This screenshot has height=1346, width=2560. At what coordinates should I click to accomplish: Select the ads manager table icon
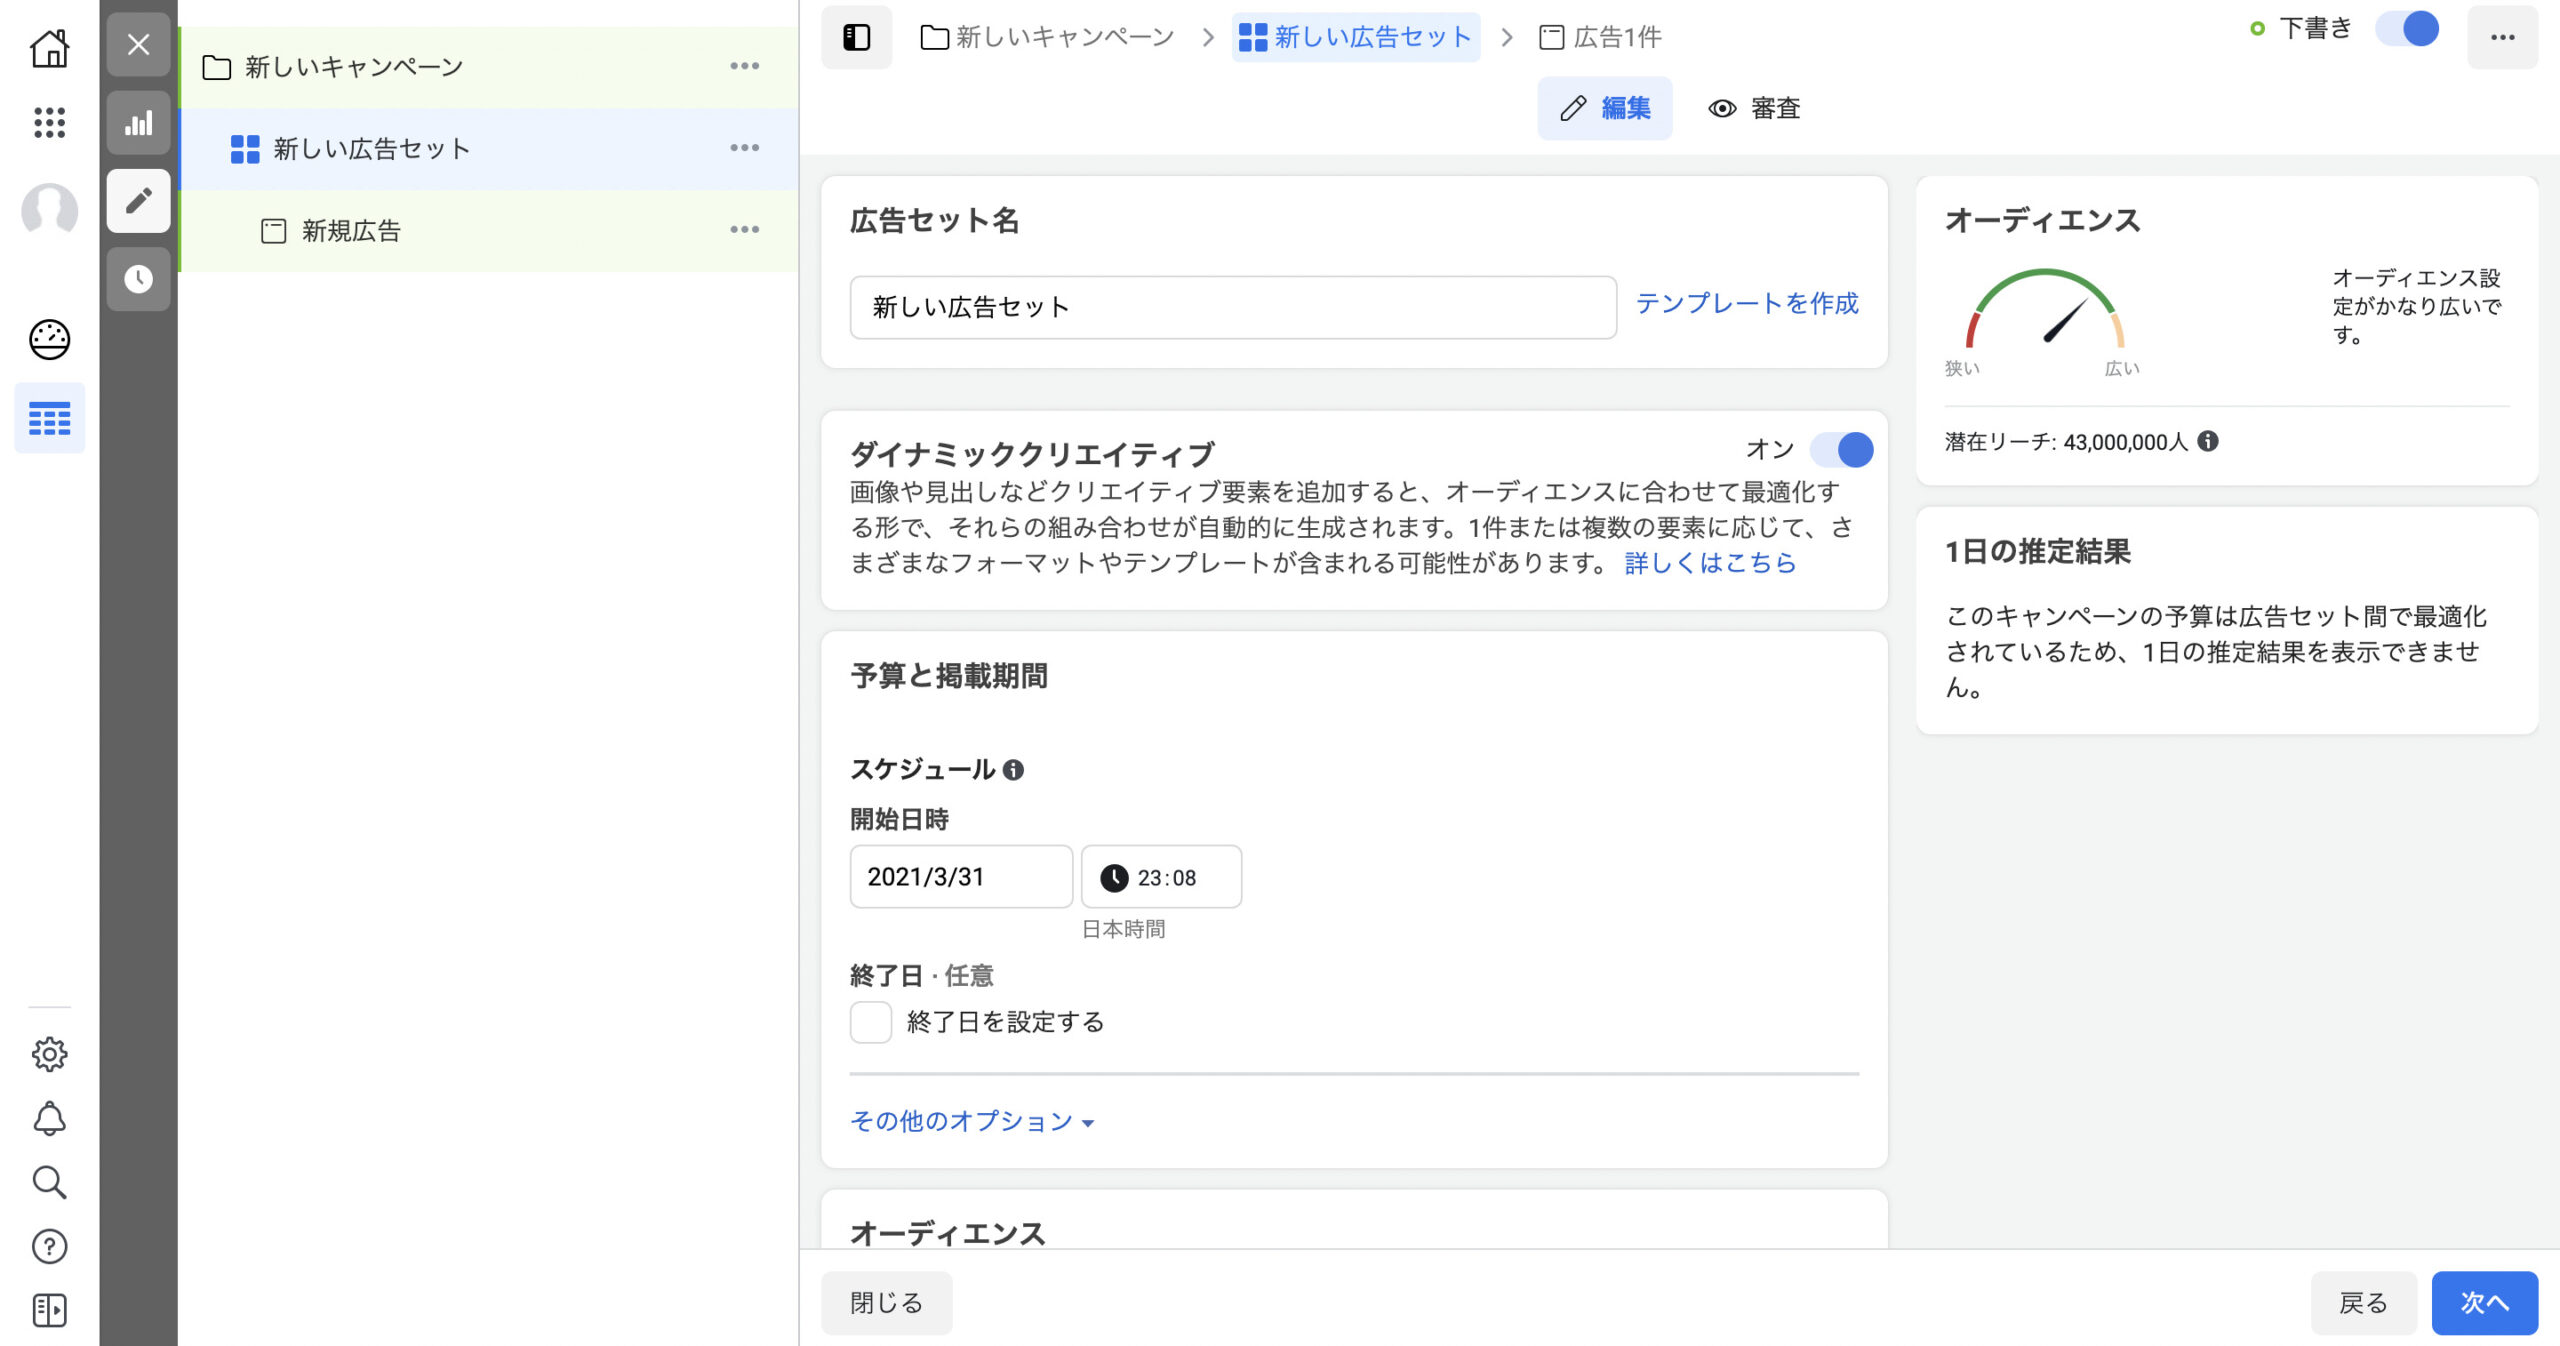point(49,418)
